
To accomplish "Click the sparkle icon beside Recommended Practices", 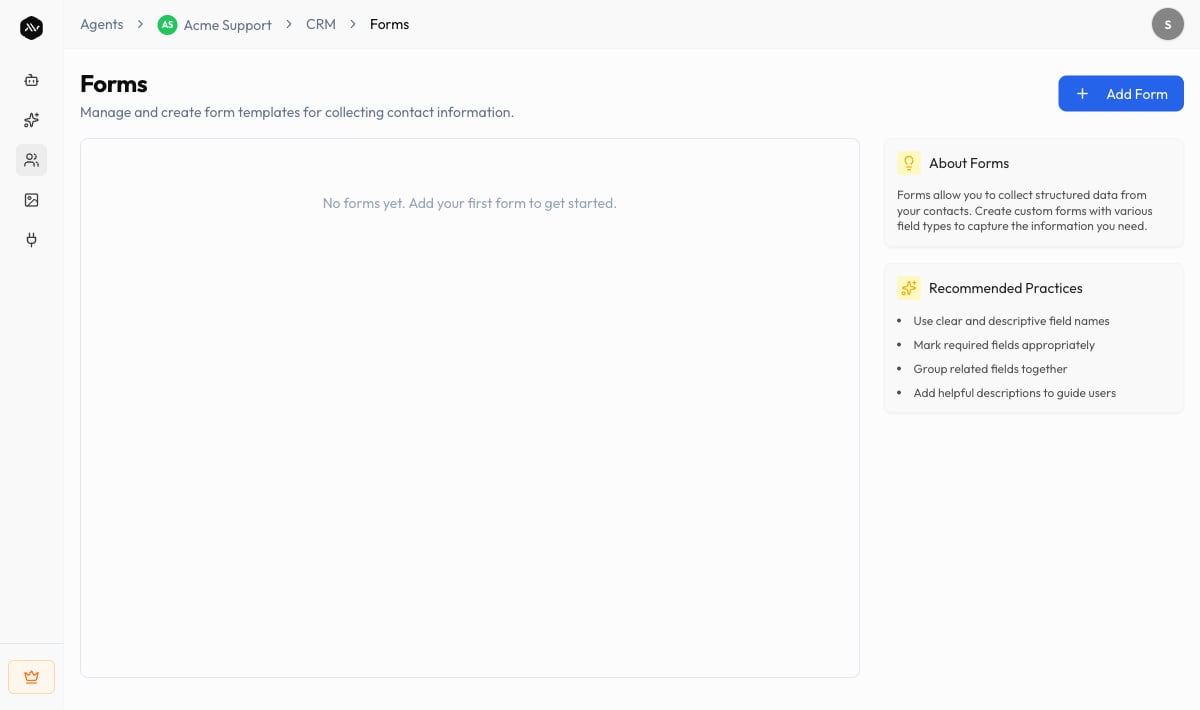I will [908, 288].
